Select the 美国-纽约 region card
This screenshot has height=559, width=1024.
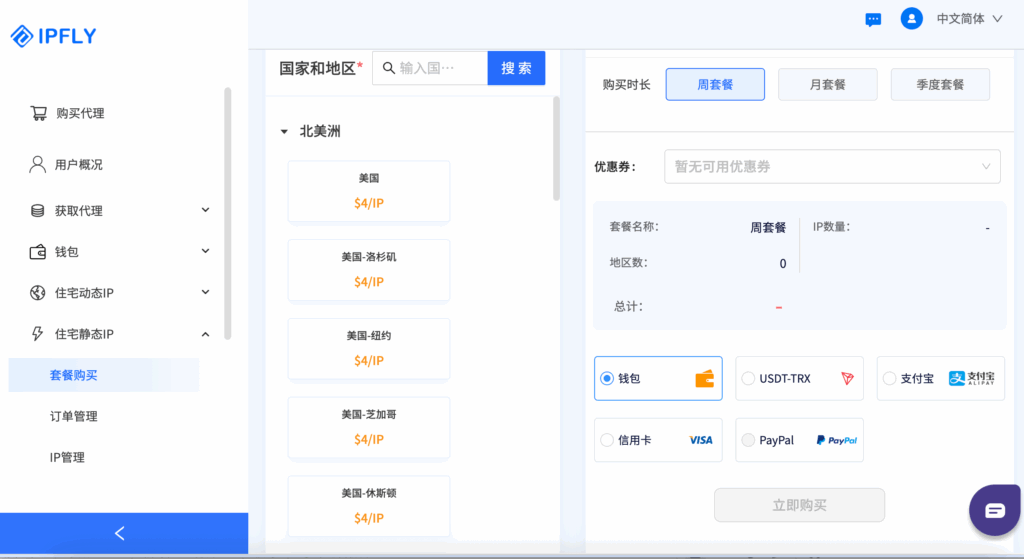click(x=369, y=349)
